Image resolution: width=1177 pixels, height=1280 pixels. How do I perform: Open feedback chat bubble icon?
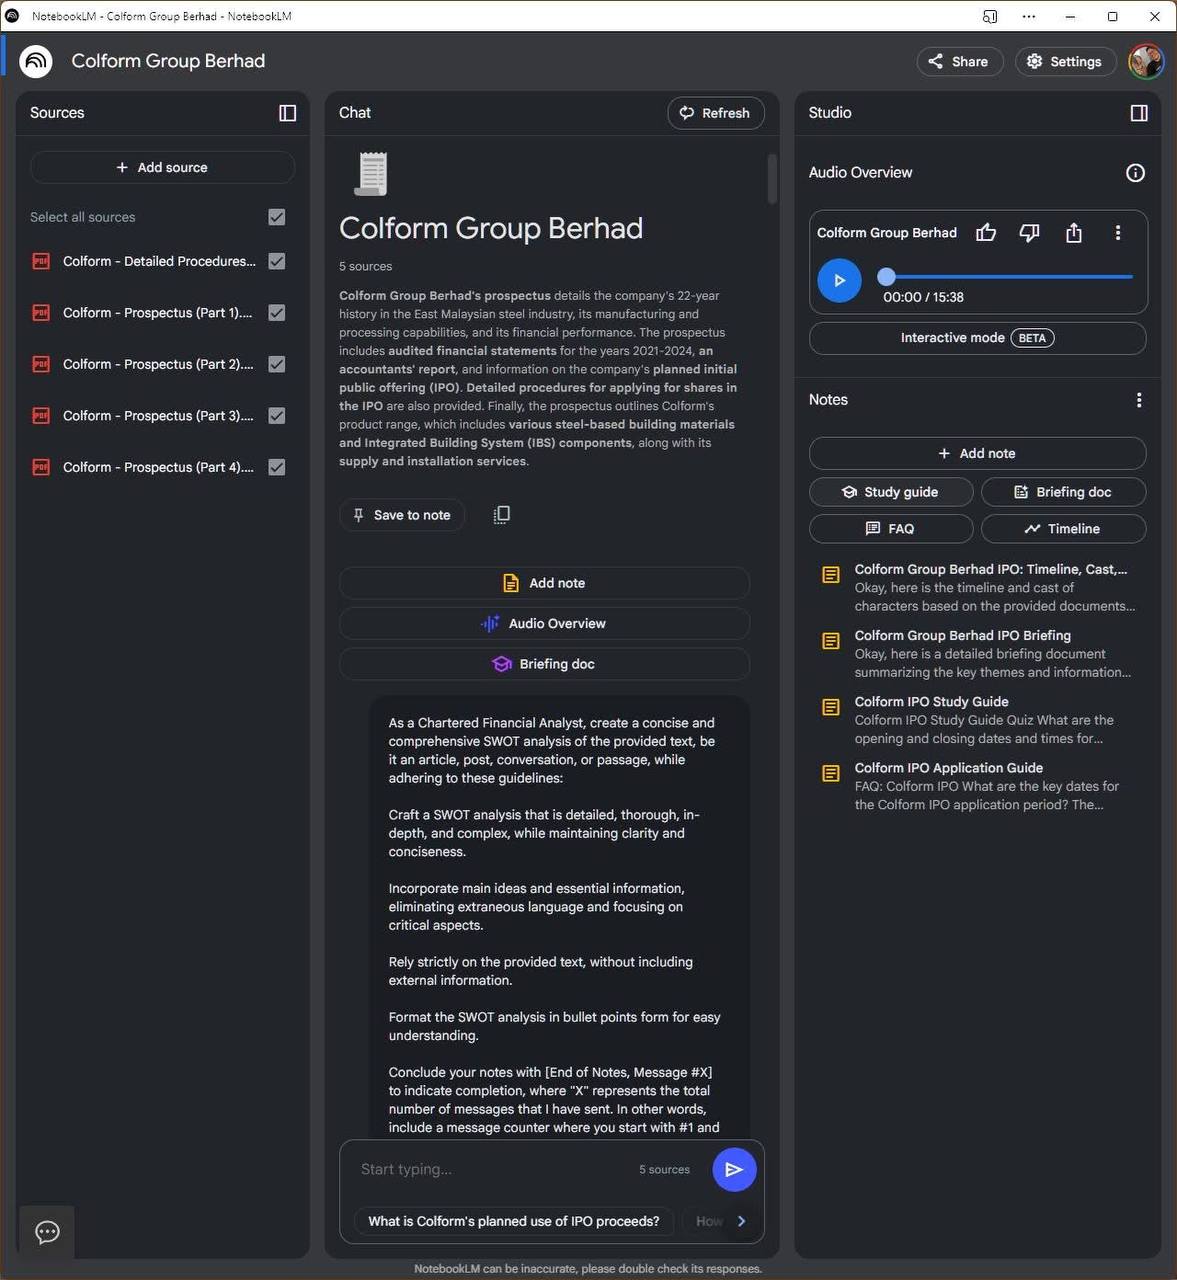(47, 1232)
